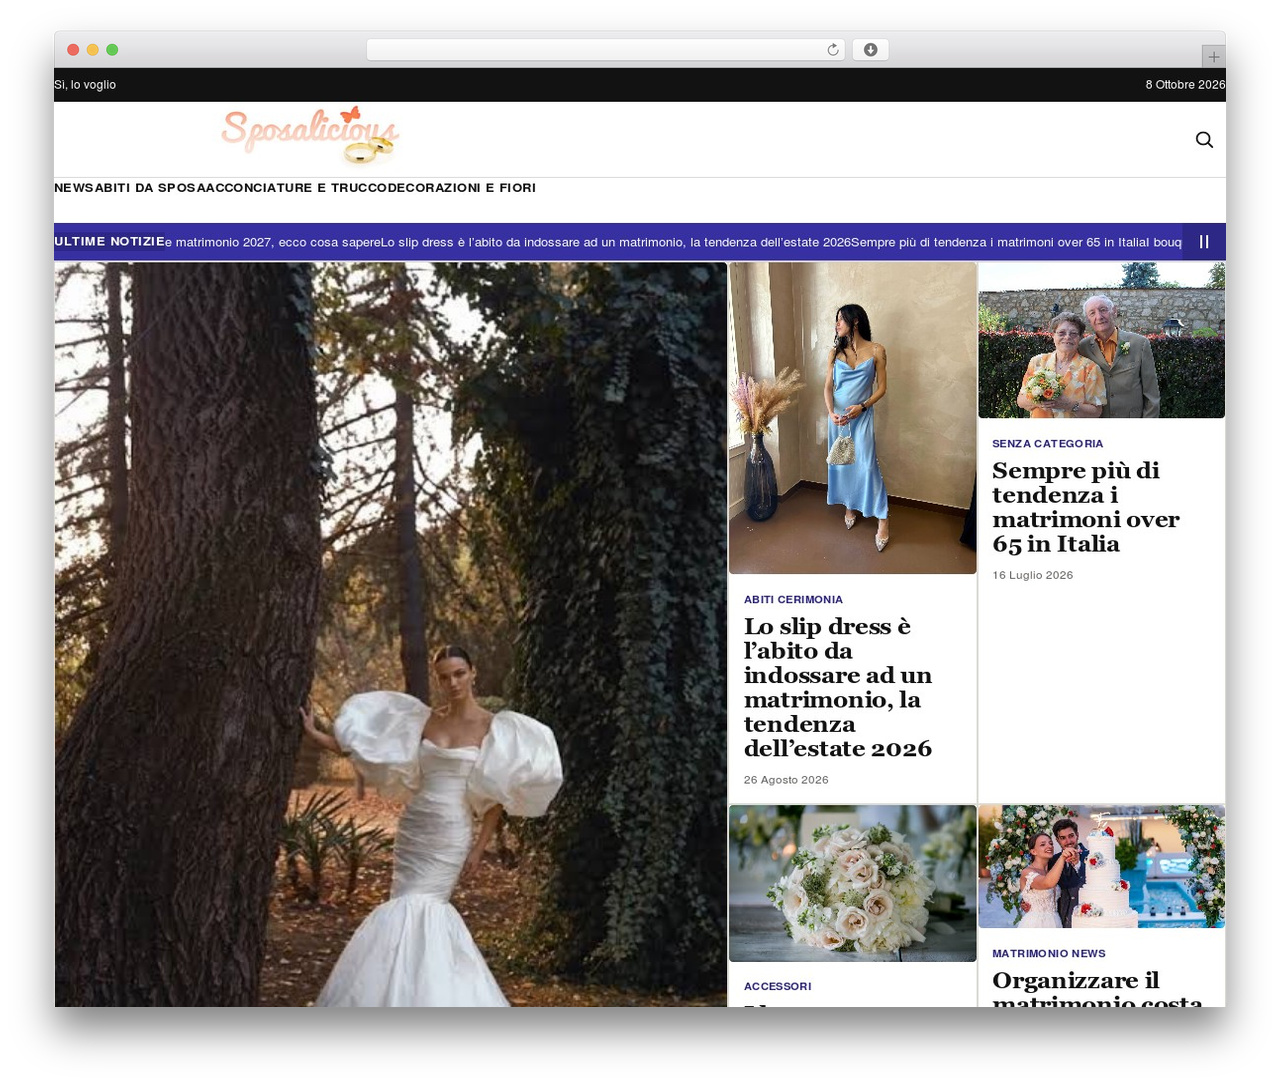This screenshot has height=1084, width=1280.
Task: Click the date '16 Luglio 2026'
Action: click(1032, 575)
